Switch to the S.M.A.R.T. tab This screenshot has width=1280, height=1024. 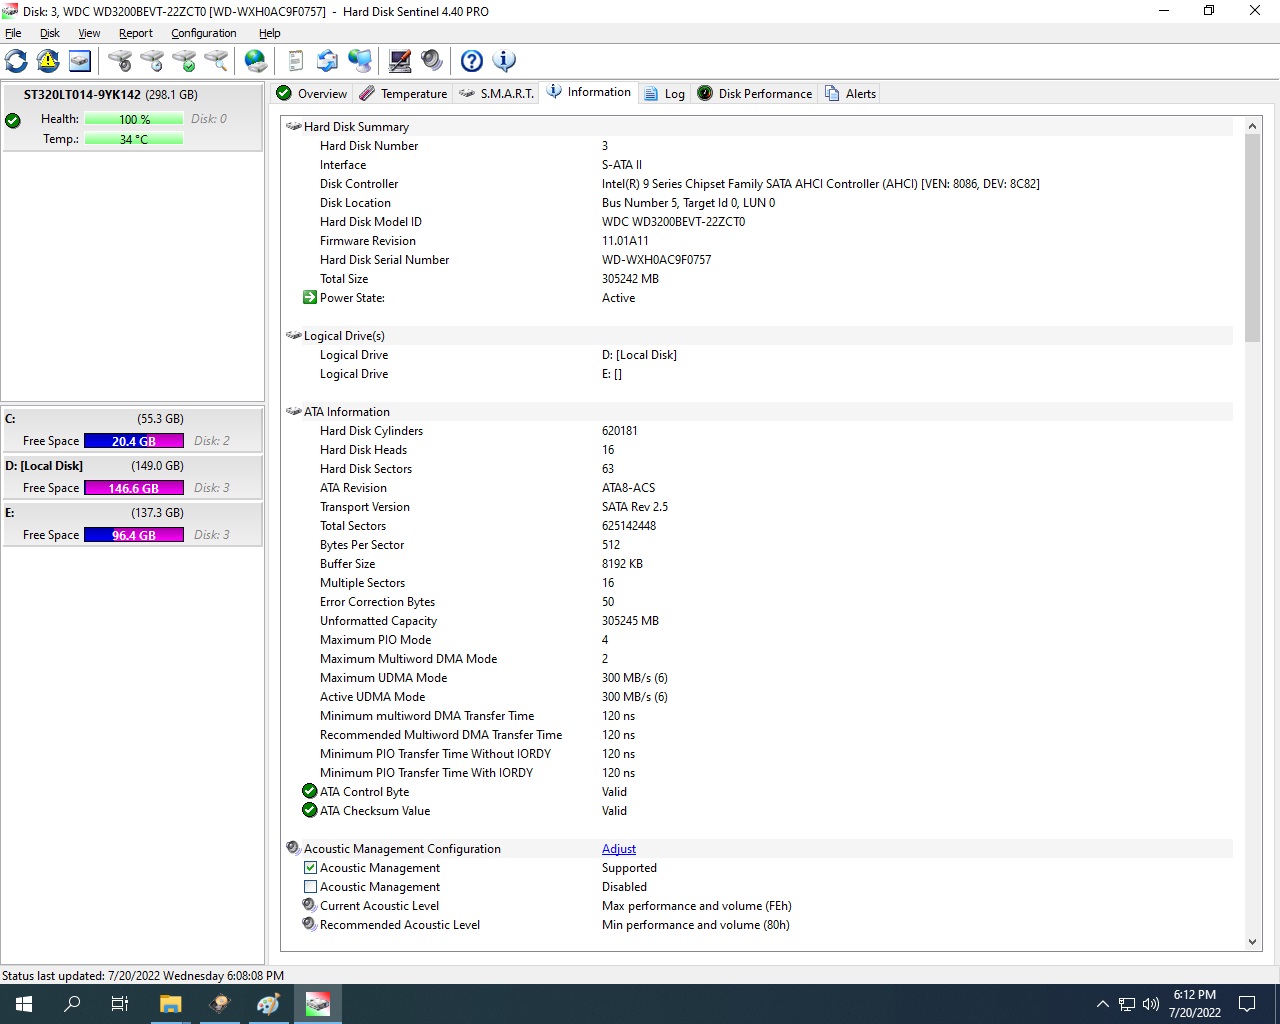pyautogui.click(x=496, y=93)
